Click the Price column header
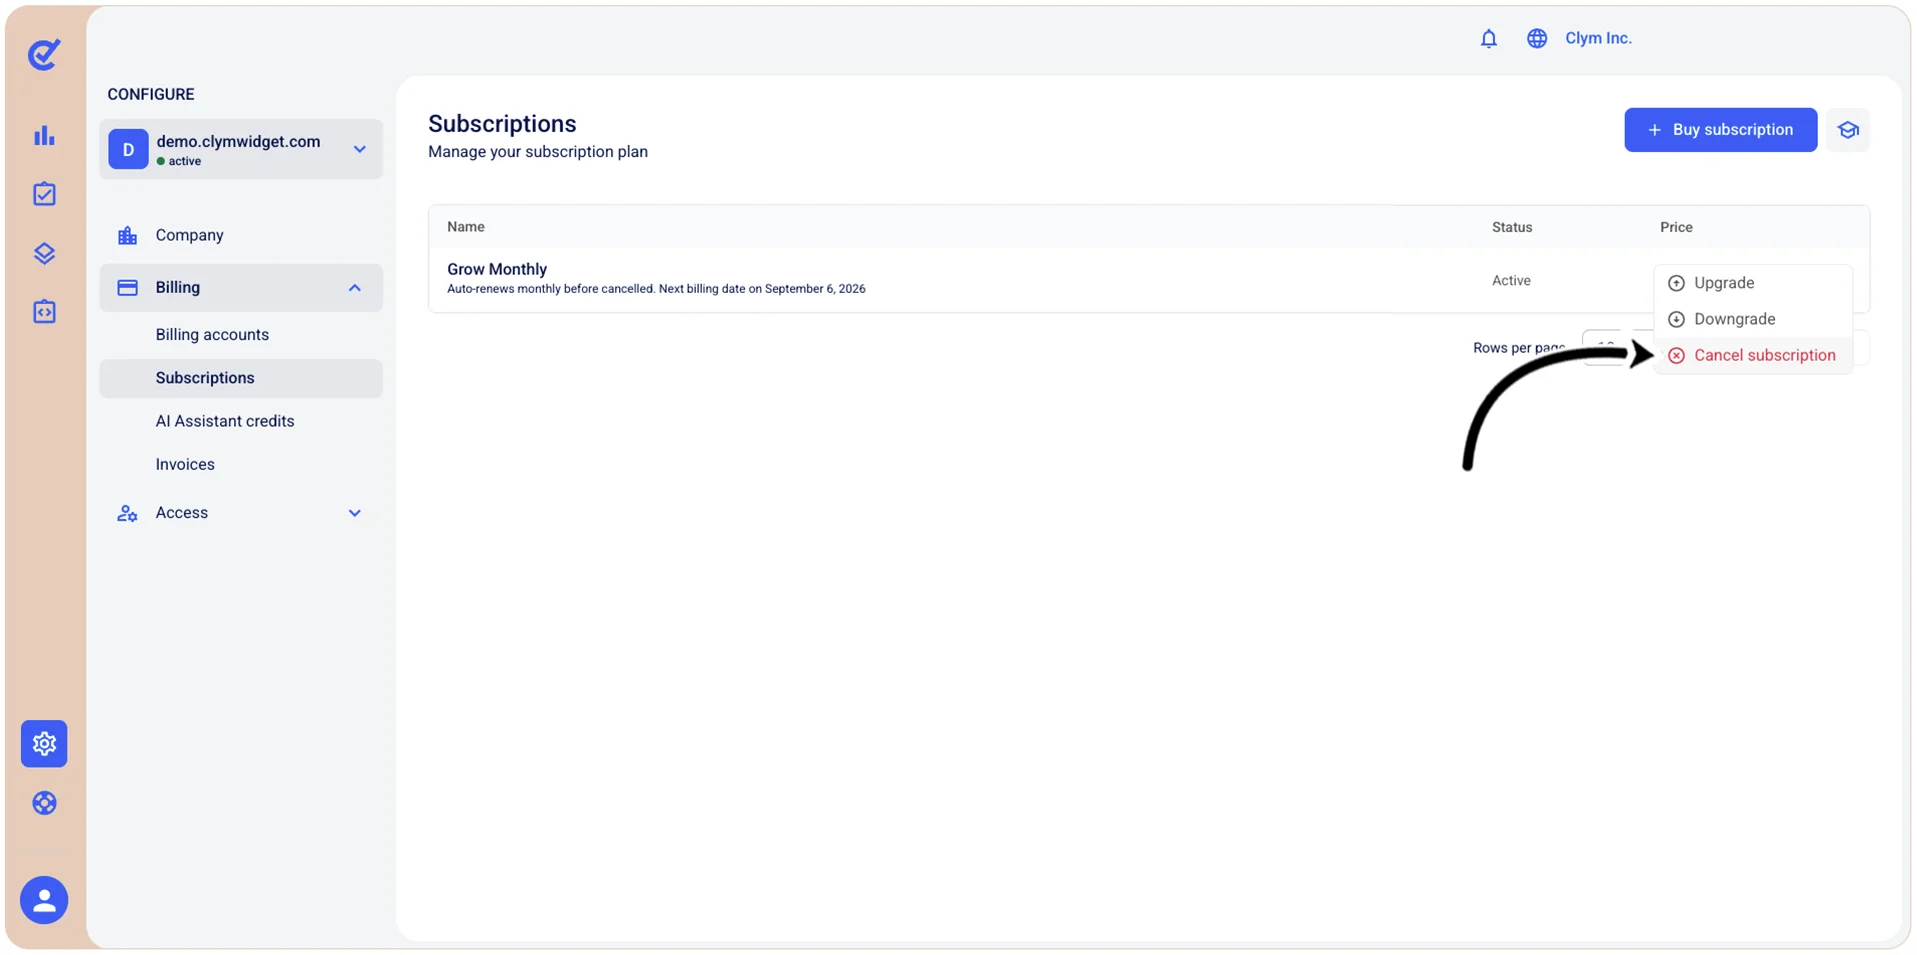The height and width of the screenshot is (955, 1917). click(x=1676, y=227)
